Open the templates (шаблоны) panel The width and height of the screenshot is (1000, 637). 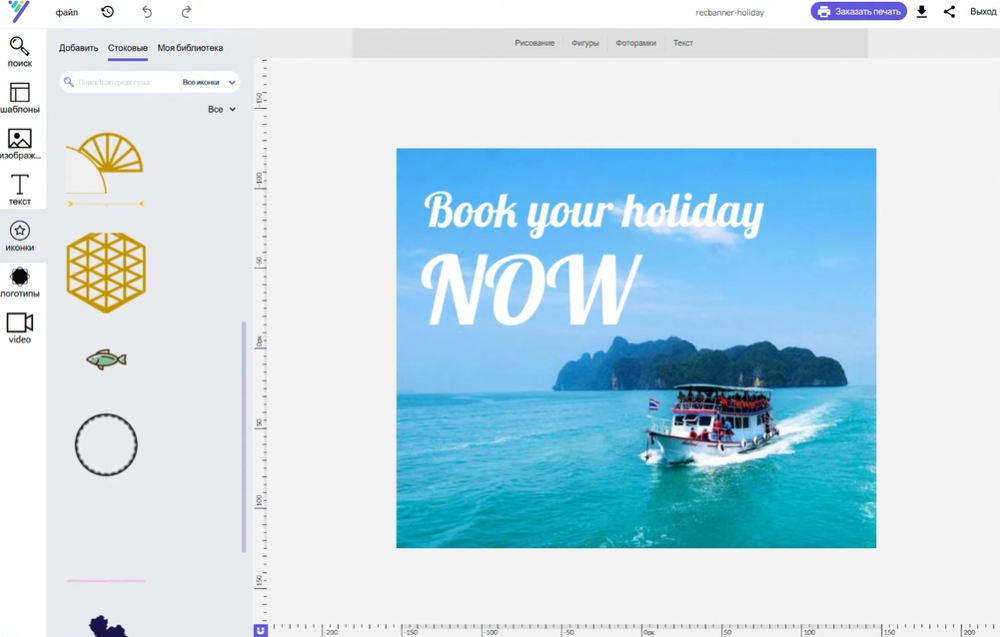[x=20, y=98]
